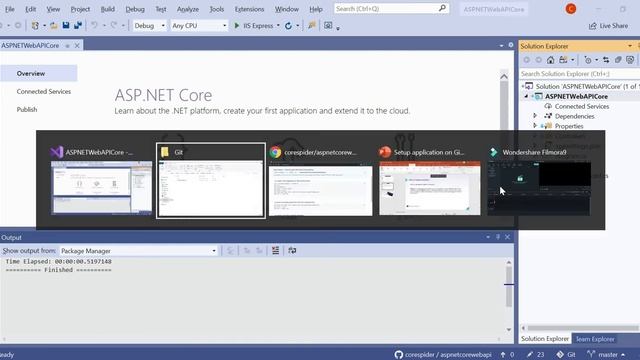Screen dimensions: 640x360
Task: Click the Solution Explorer horizontal scrollbar
Action: pyautogui.click(x=582, y=328)
